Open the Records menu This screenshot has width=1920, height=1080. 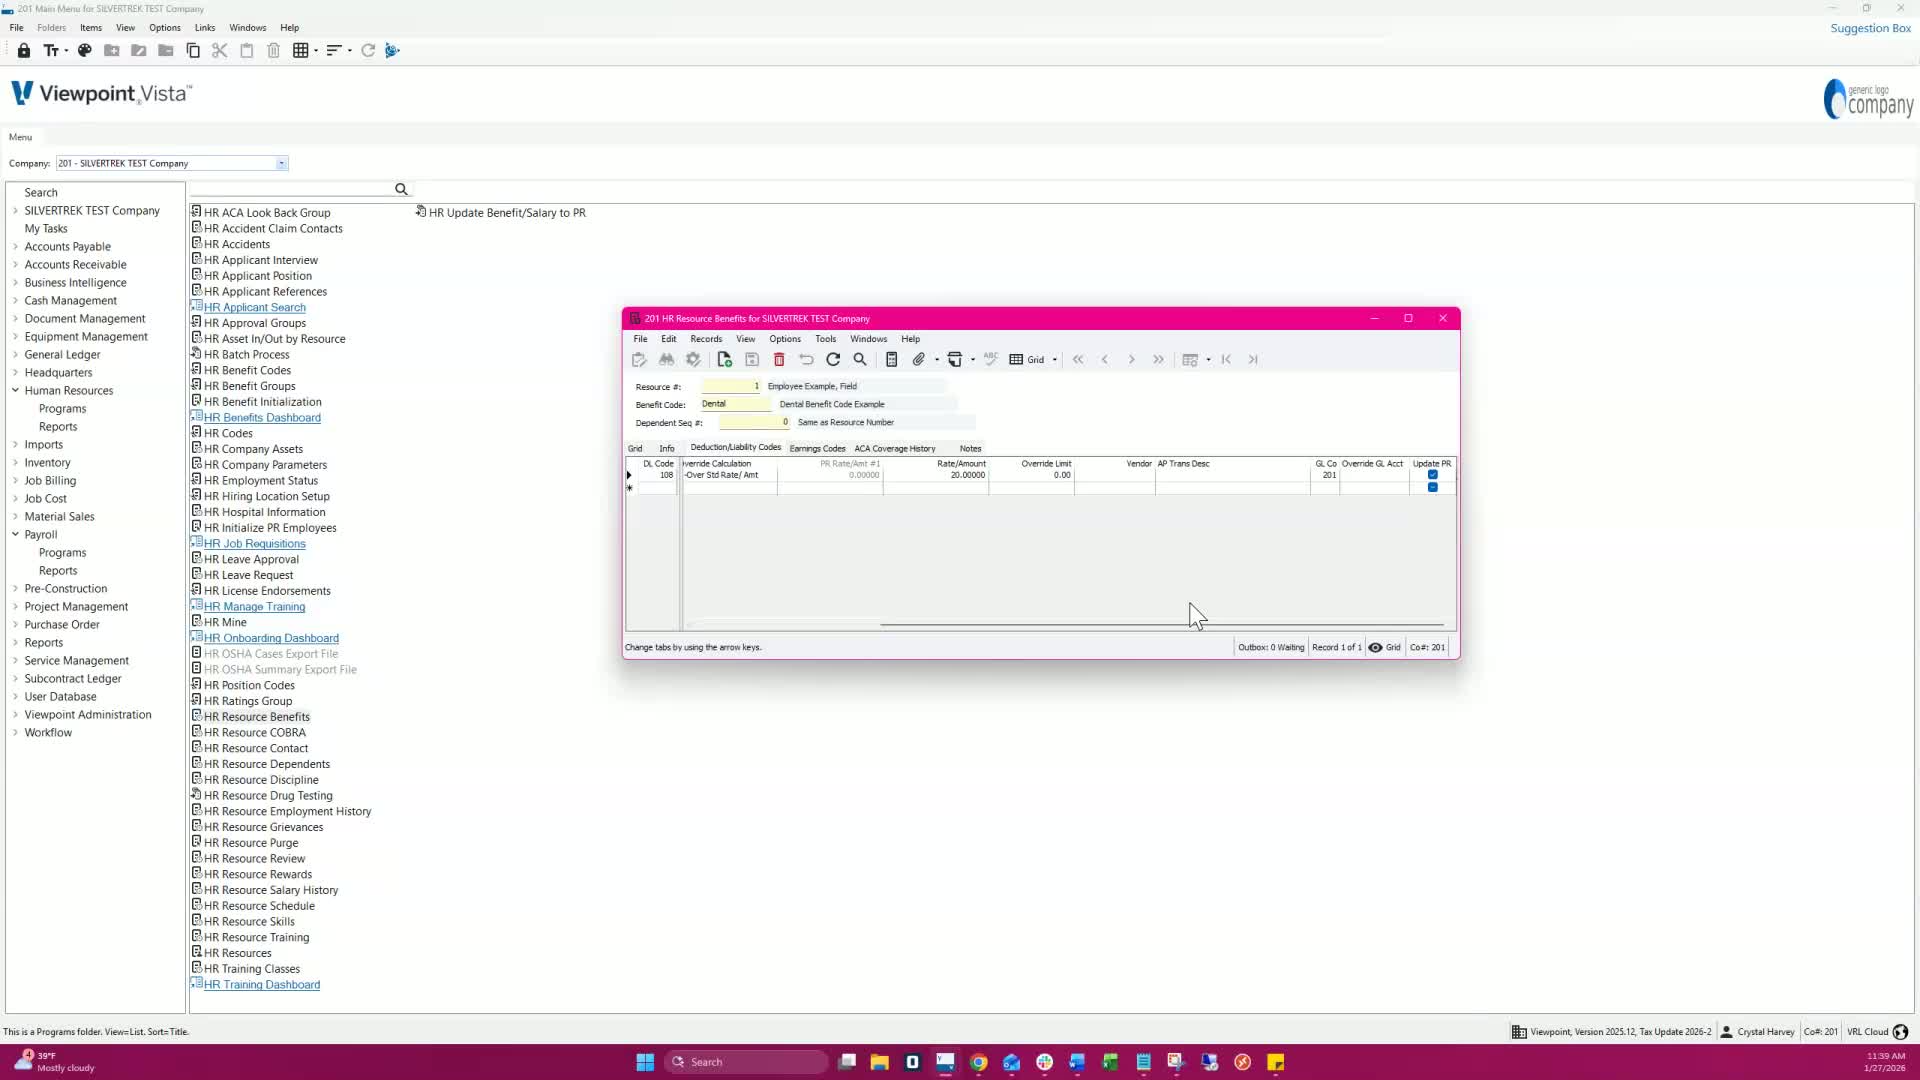[x=706, y=339]
